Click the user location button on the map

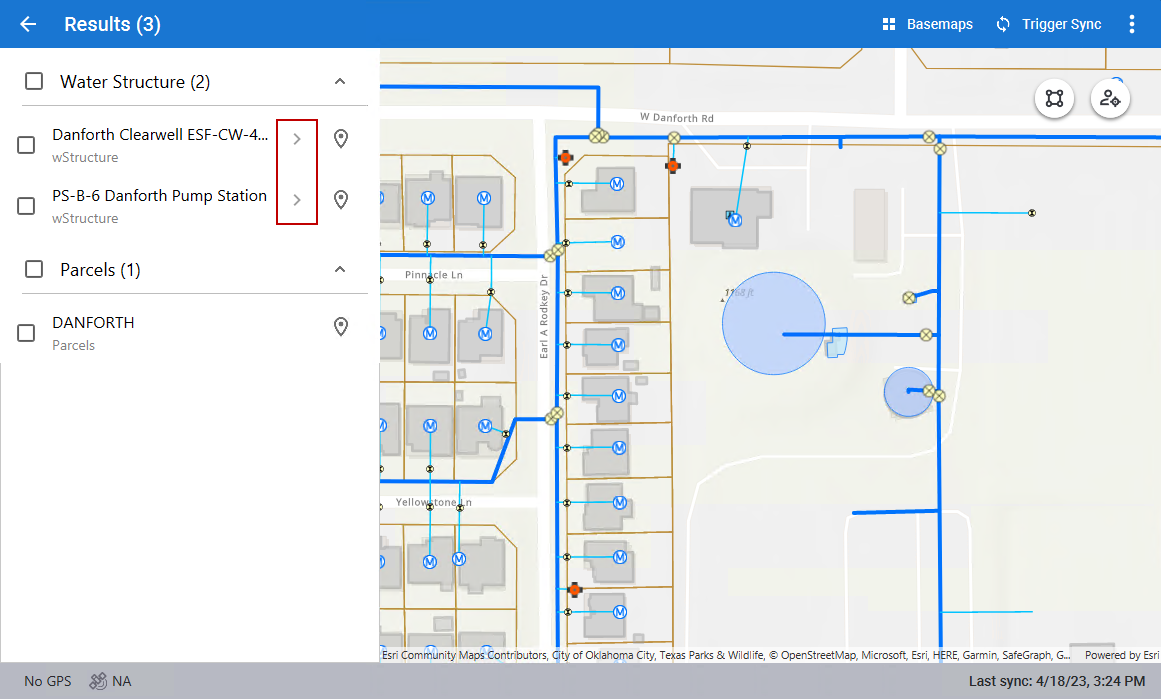(1110, 98)
